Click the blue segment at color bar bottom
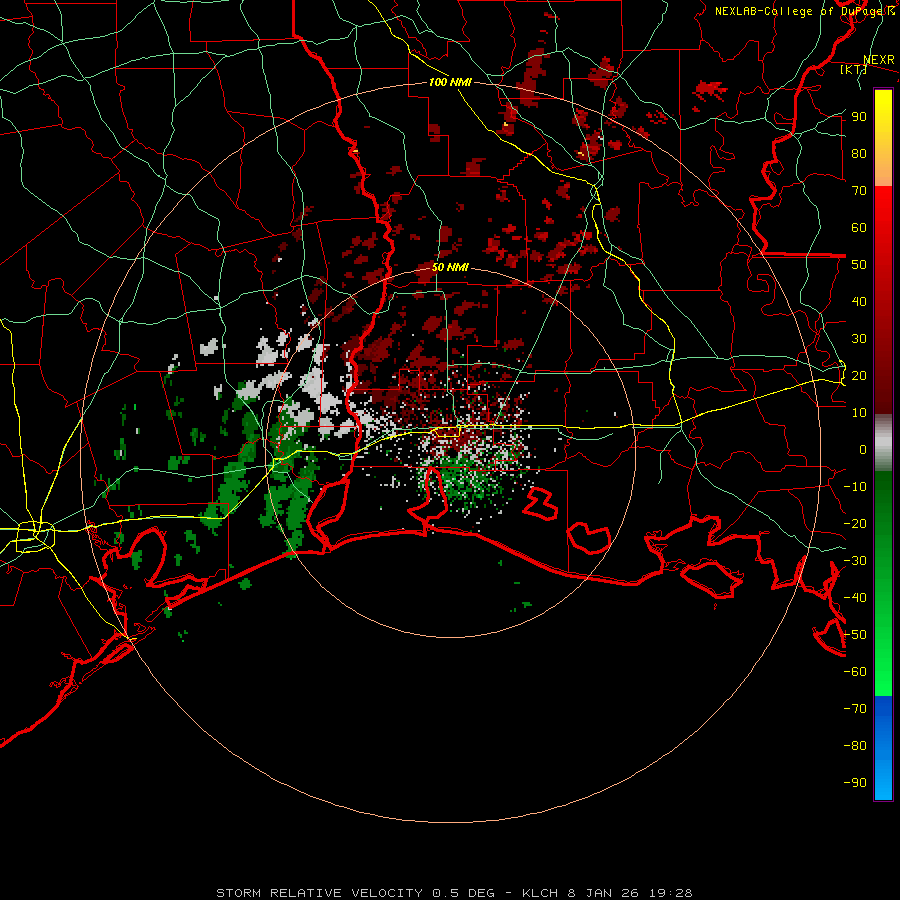900x900 pixels. 883,748
